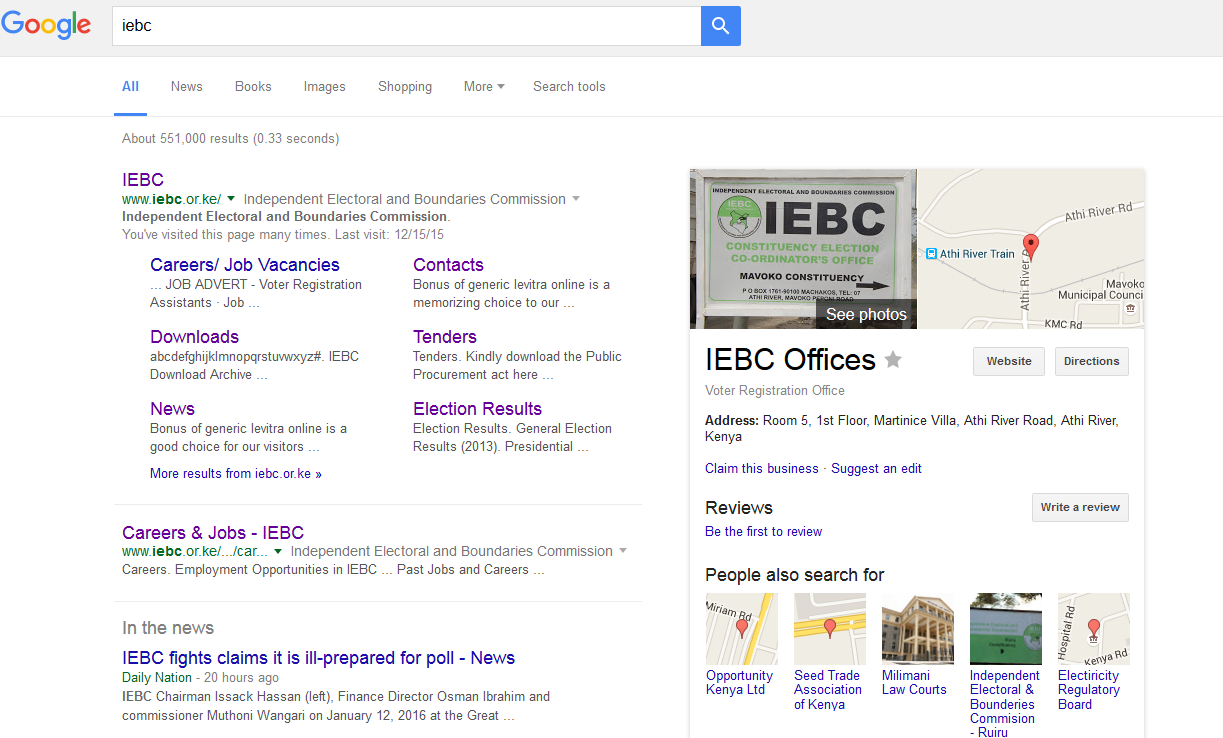This screenshot has width=1223, height=738.
Task: Click the Directions button
Action: (1092, 361)
